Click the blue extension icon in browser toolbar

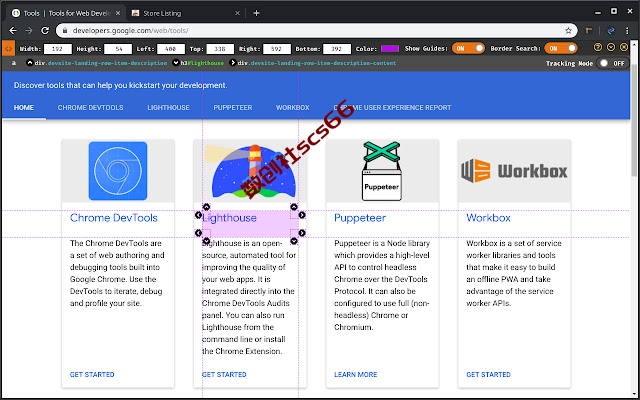click(x=611, y=31)
